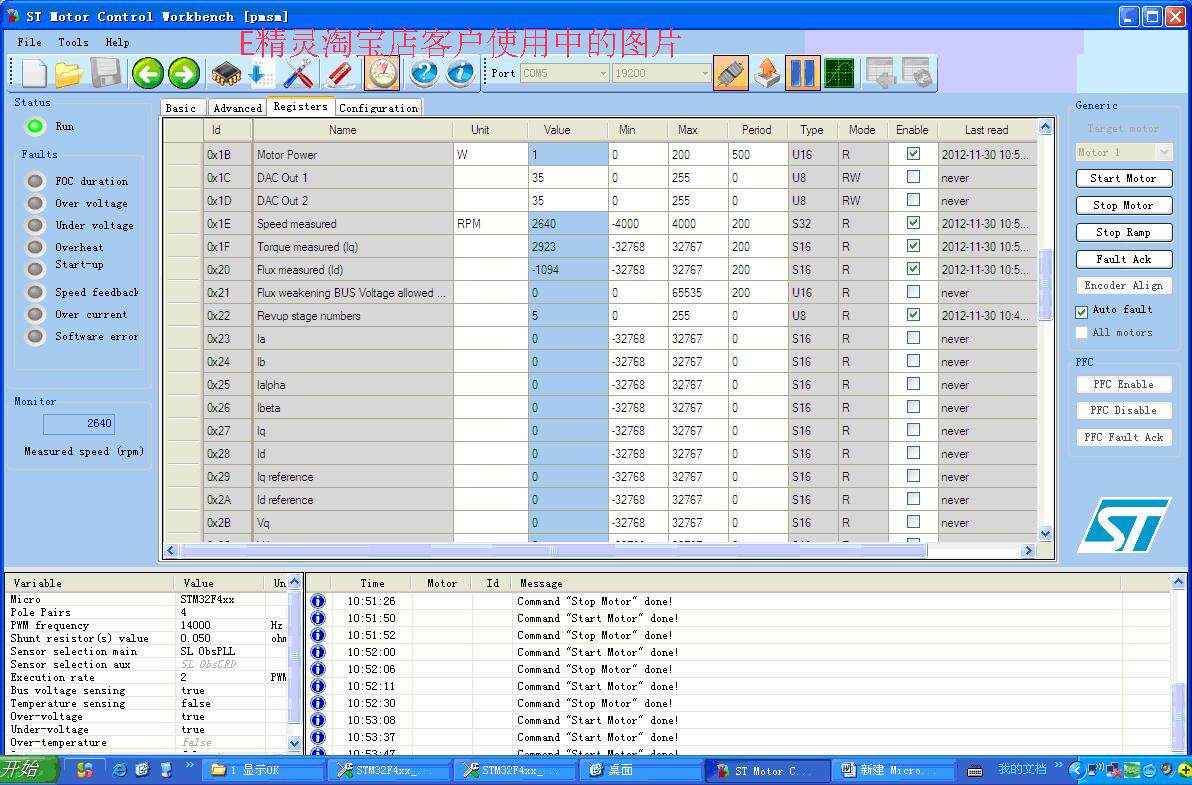Toggle the gauge monitor icon
This screenshot has width=1192, height=785.
pyautogui.click(x=382, y=73)
